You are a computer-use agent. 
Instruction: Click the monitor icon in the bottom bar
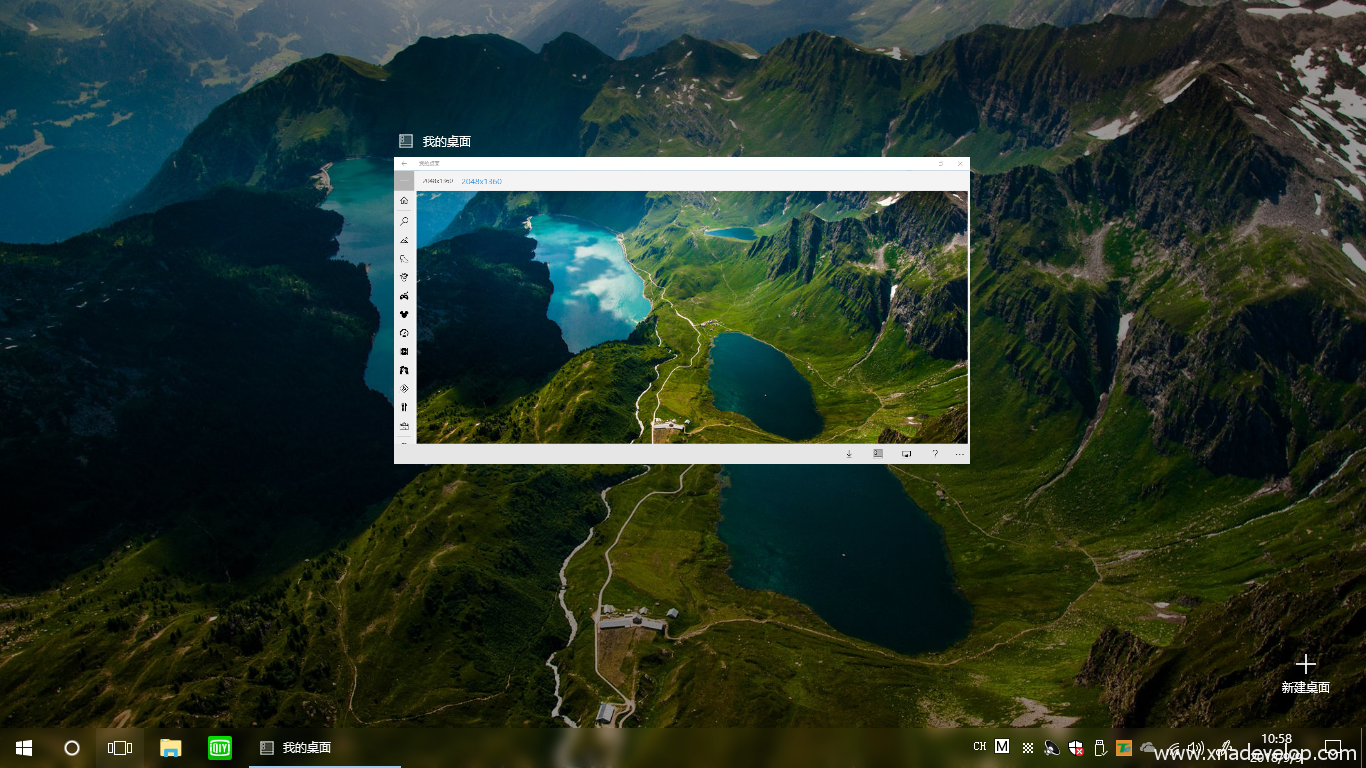(x=906, y=454)
